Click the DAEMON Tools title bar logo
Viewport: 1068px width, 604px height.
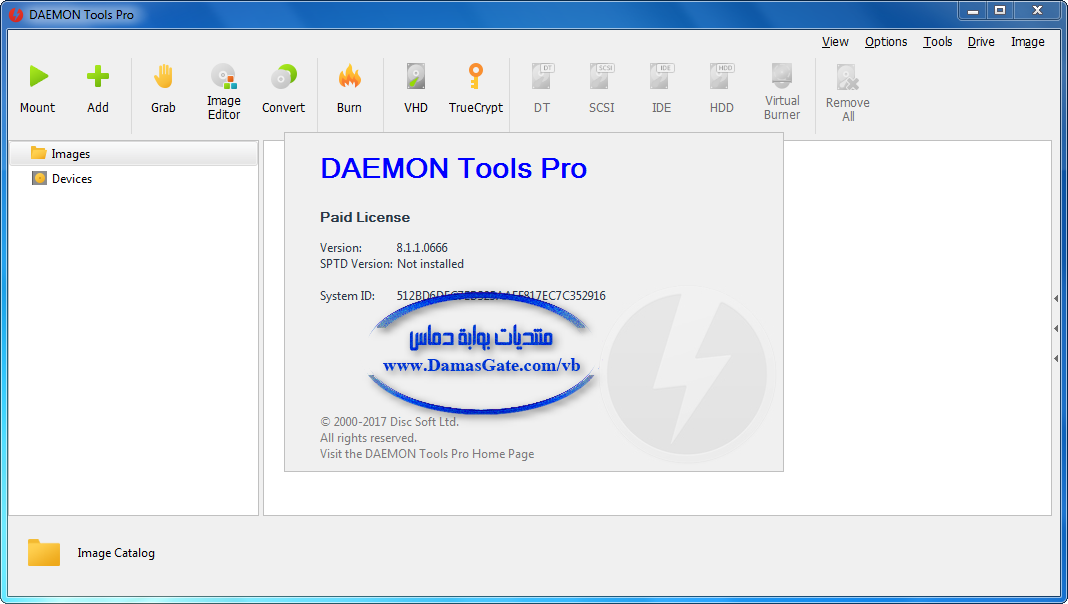click(16, 14)
